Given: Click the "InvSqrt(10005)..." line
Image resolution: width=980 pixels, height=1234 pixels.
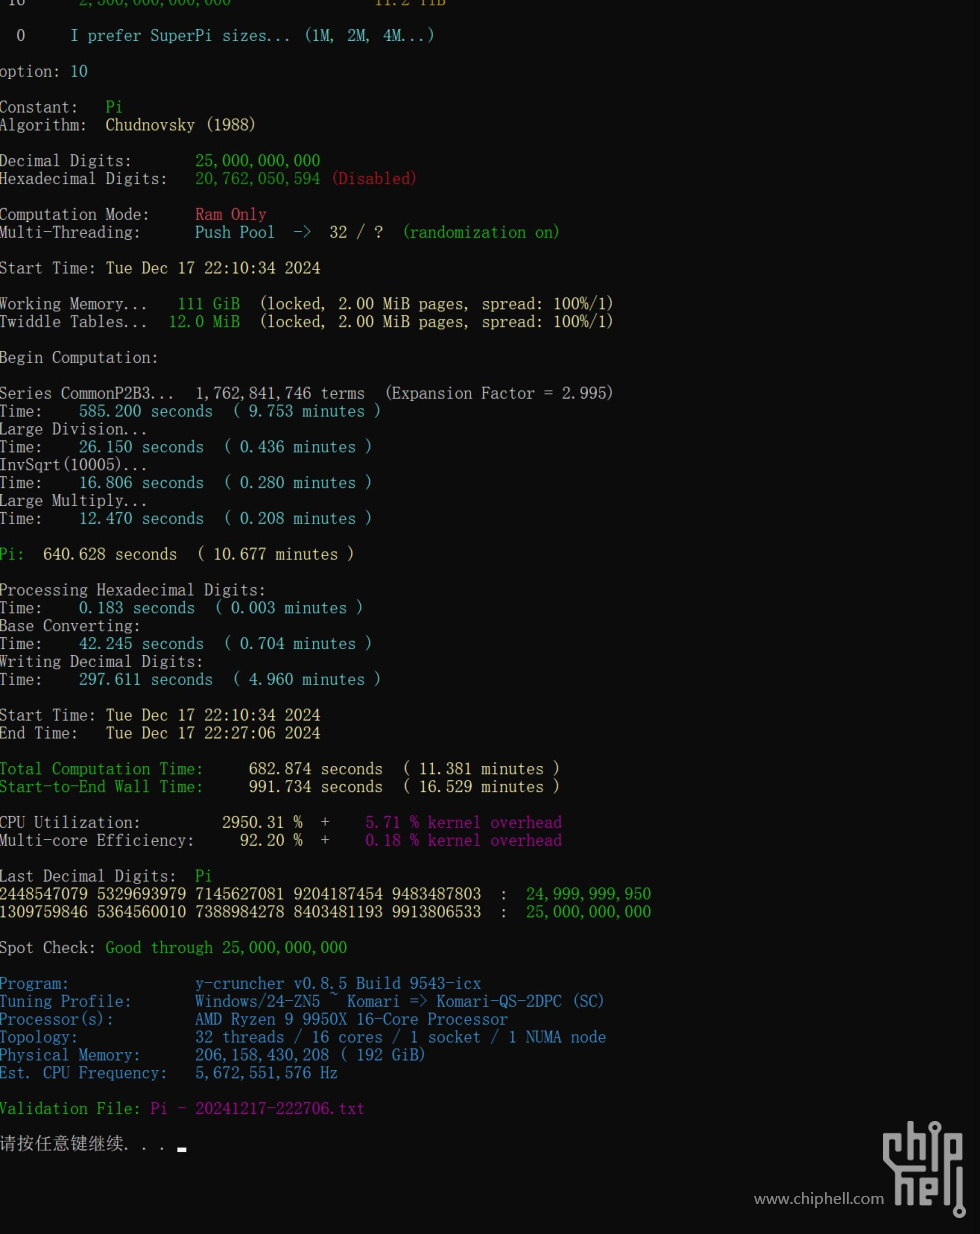Looking at the screenshot, I should [x=73, y=466].
